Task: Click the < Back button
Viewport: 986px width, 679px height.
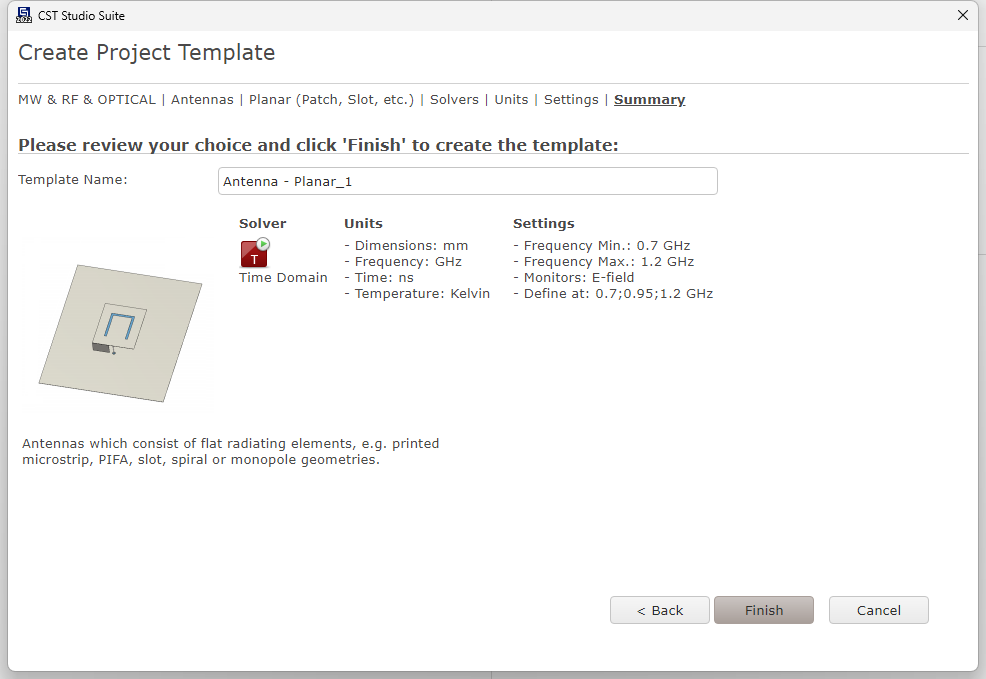Action: (x=660, y=610)
